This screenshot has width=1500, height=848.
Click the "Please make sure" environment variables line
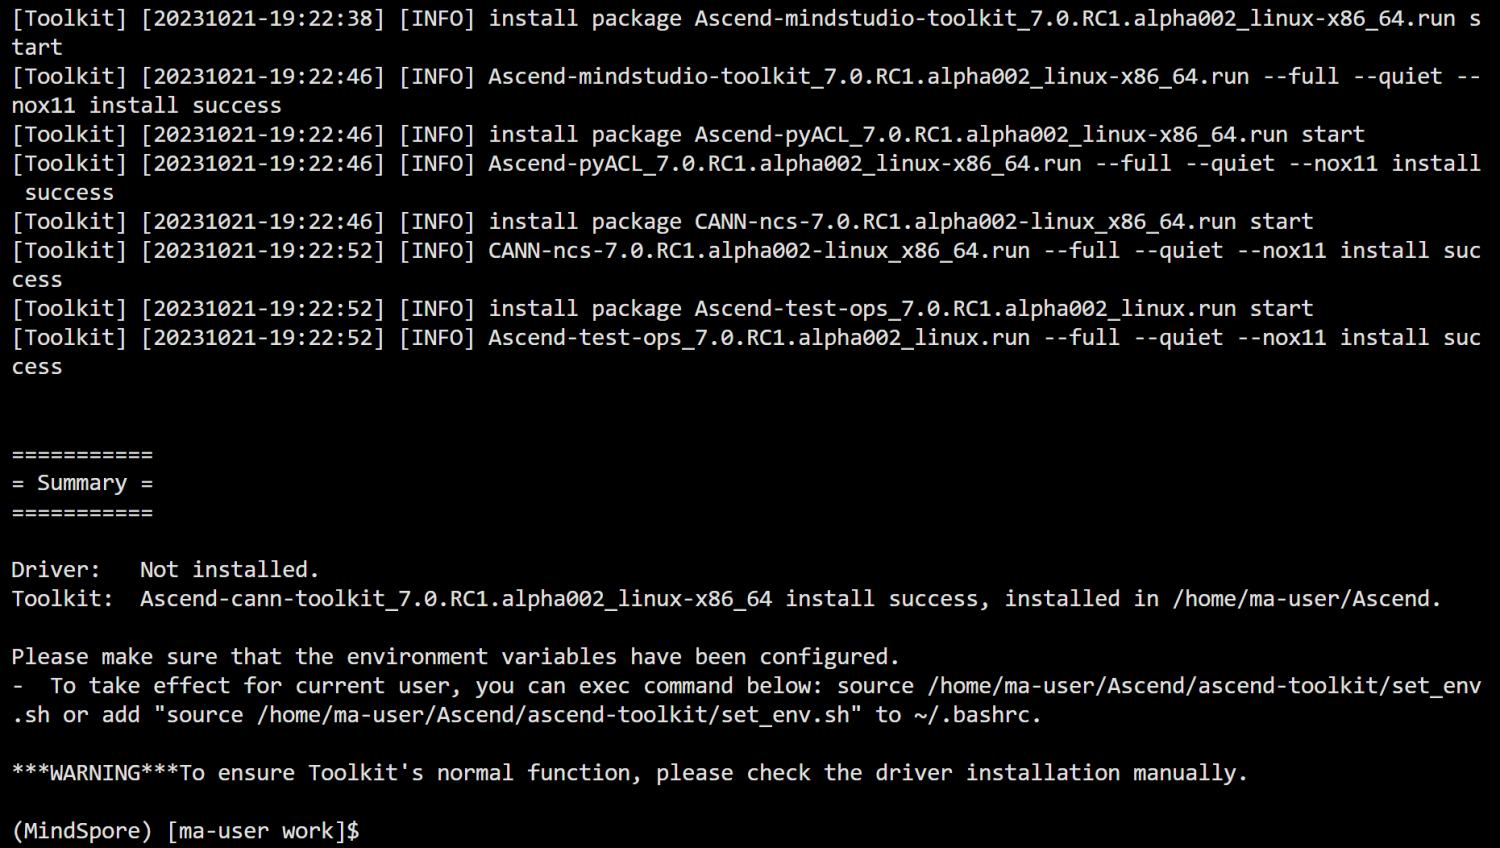click(x=455, y=657)
